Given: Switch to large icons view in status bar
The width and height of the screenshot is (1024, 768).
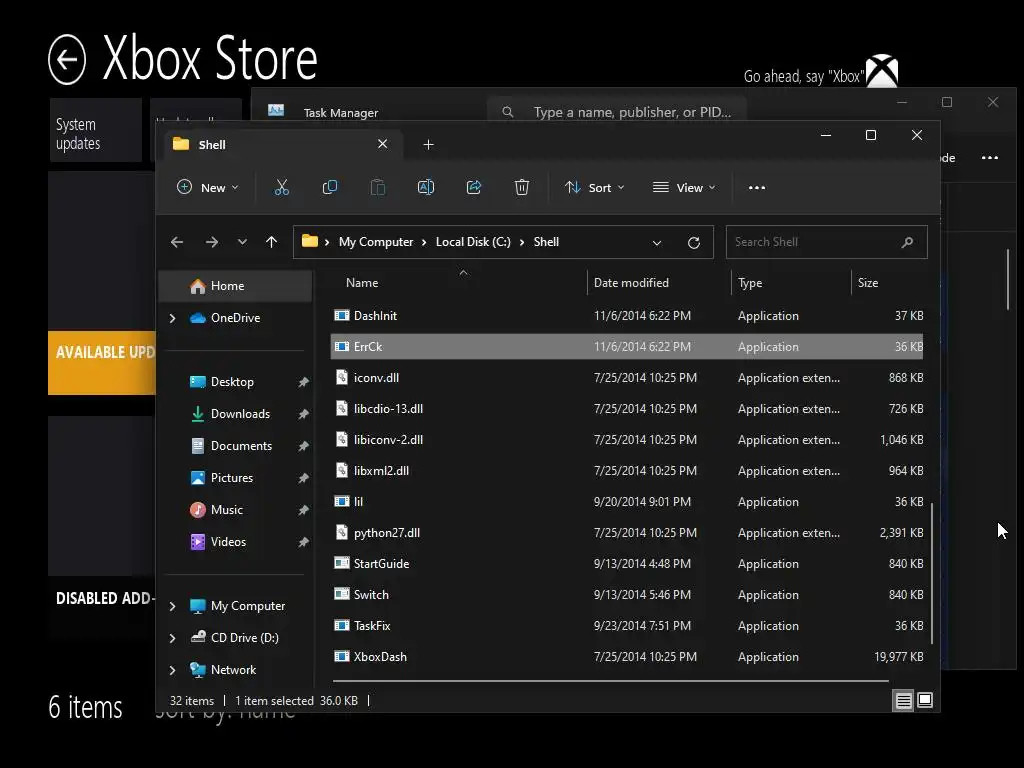Looking at the screenshot, I should coord(925,700).
